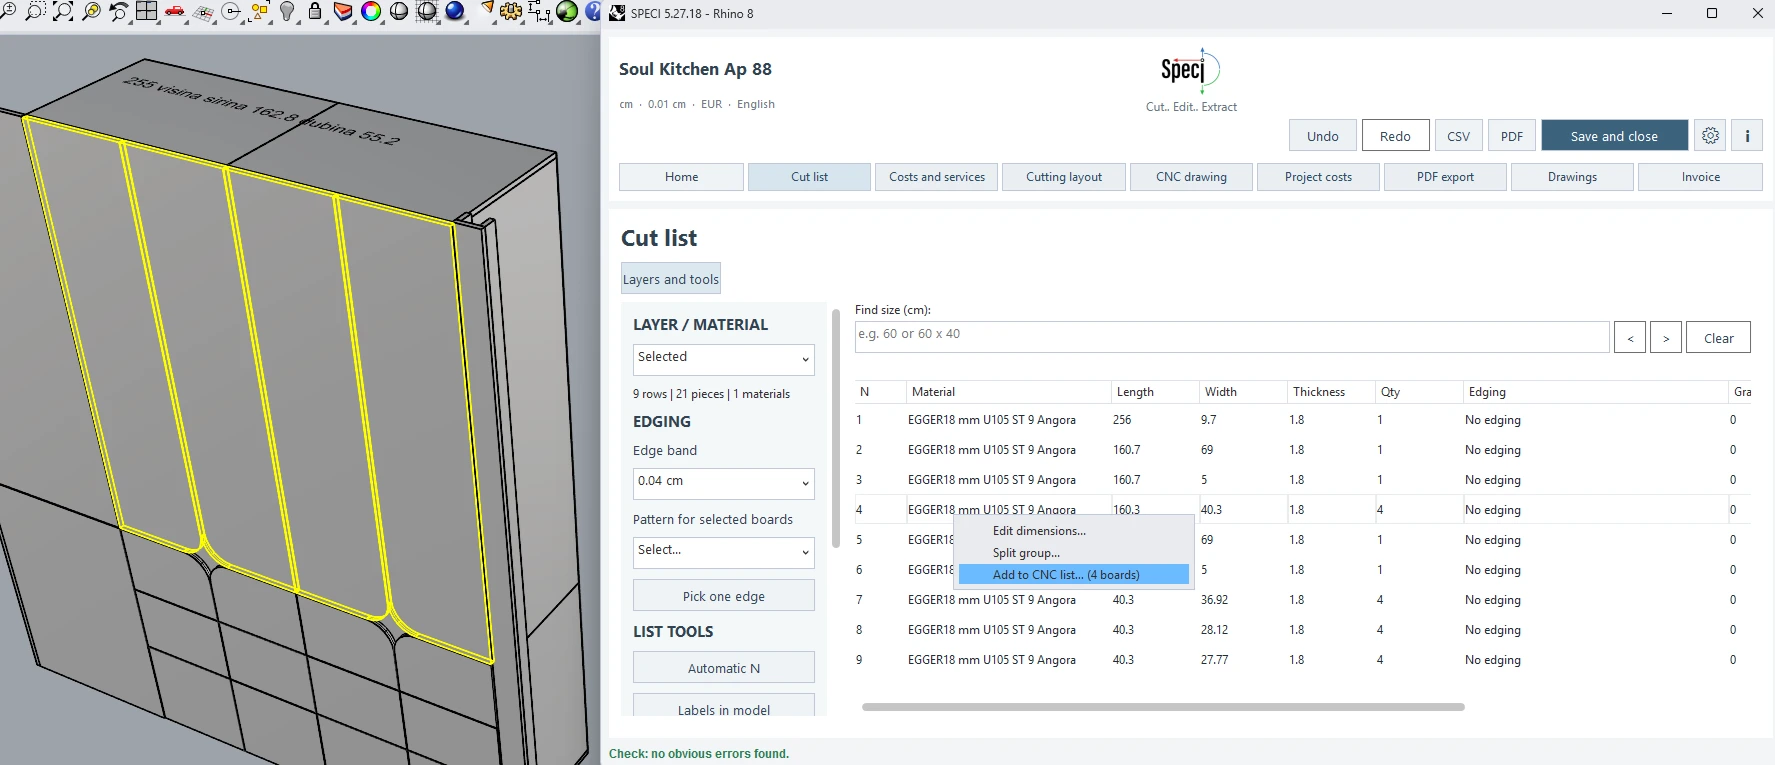Open the Drawings tab
The image size is (1775, 765).
pyautogui.click(x=1572, y=177)
